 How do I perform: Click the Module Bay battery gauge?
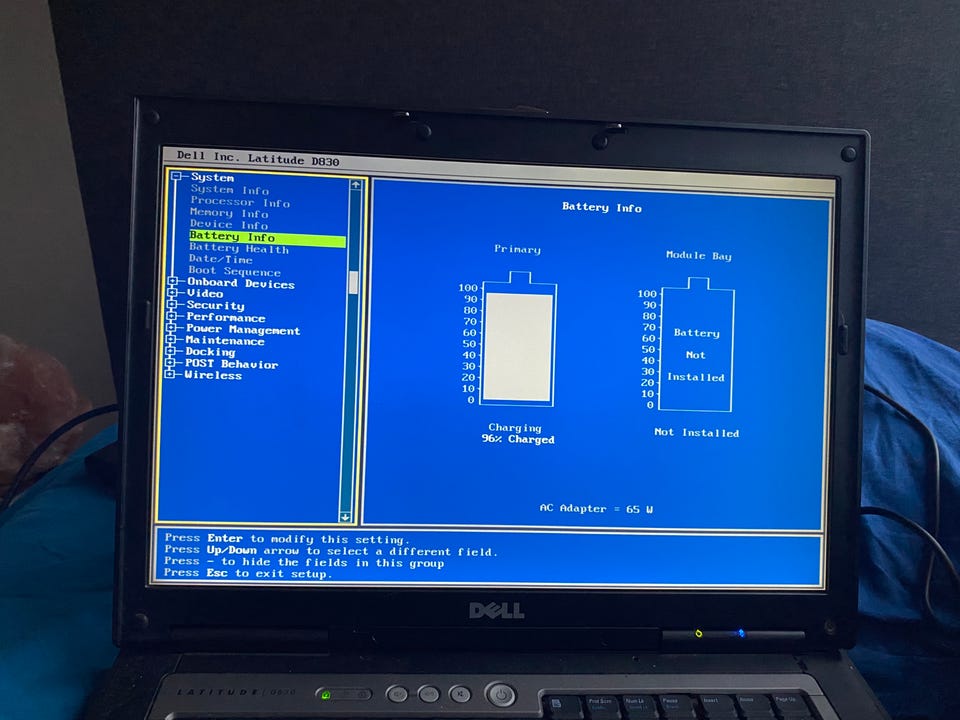click(696, 345)
